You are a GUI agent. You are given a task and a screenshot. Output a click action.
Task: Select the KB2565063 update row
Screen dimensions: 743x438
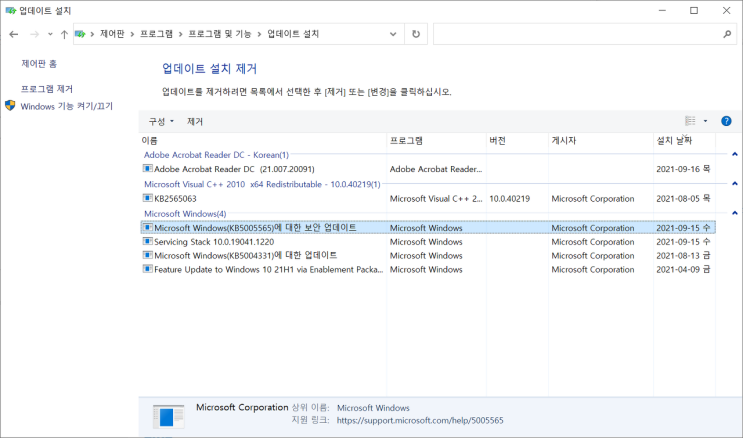[428, 199]
